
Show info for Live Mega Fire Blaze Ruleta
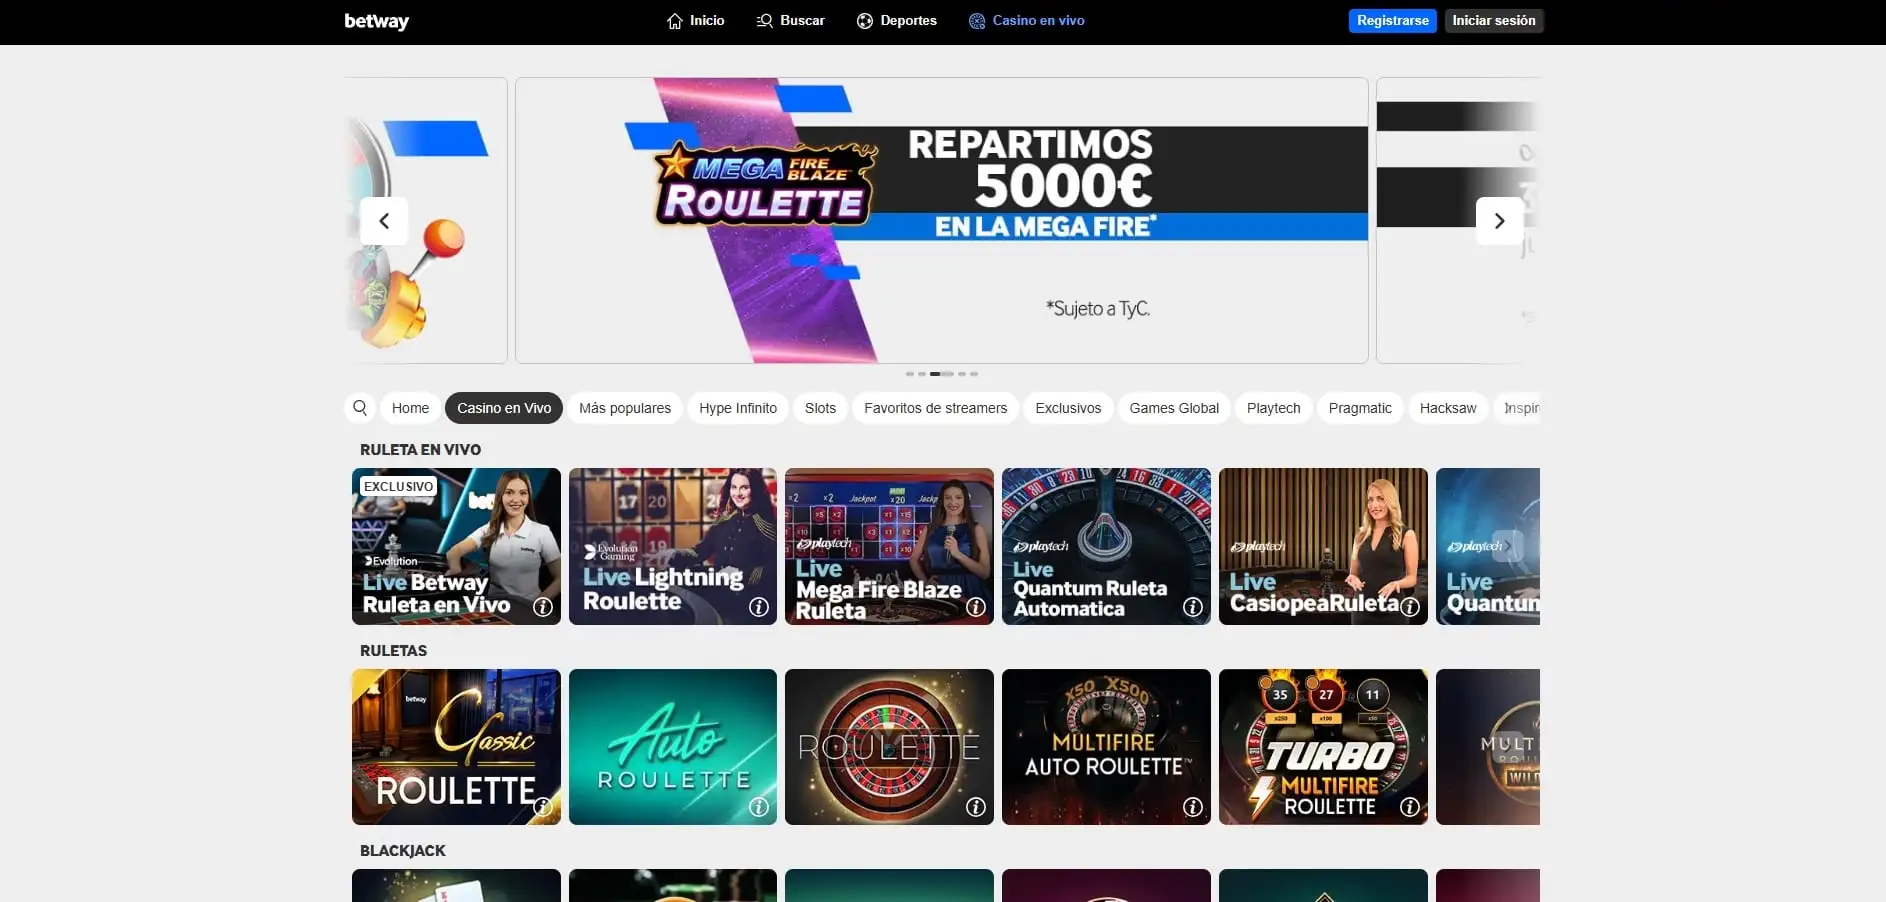tap(976, 607)
